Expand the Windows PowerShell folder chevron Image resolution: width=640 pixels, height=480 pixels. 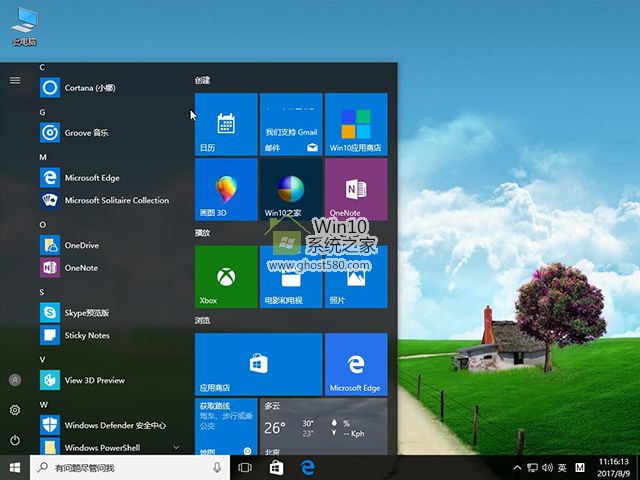pyautogui.click(x=176, y=447)
